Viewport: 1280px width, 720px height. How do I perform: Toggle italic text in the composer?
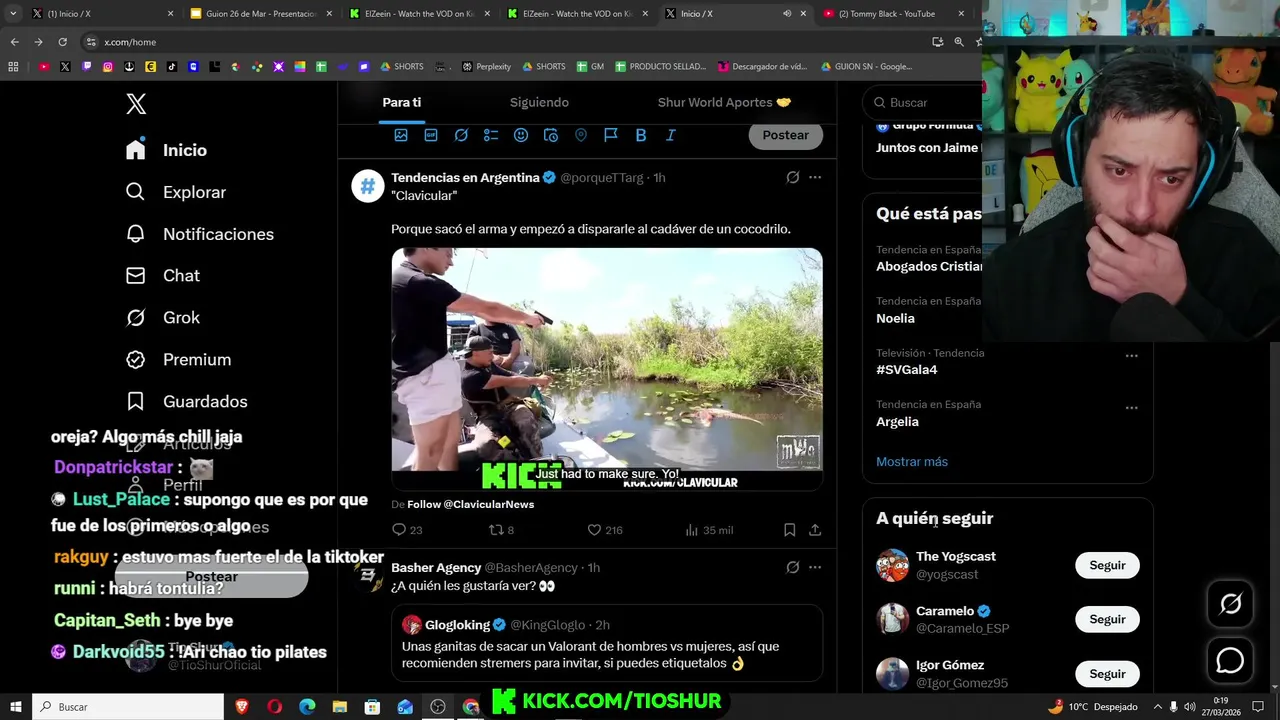[671, 135]
